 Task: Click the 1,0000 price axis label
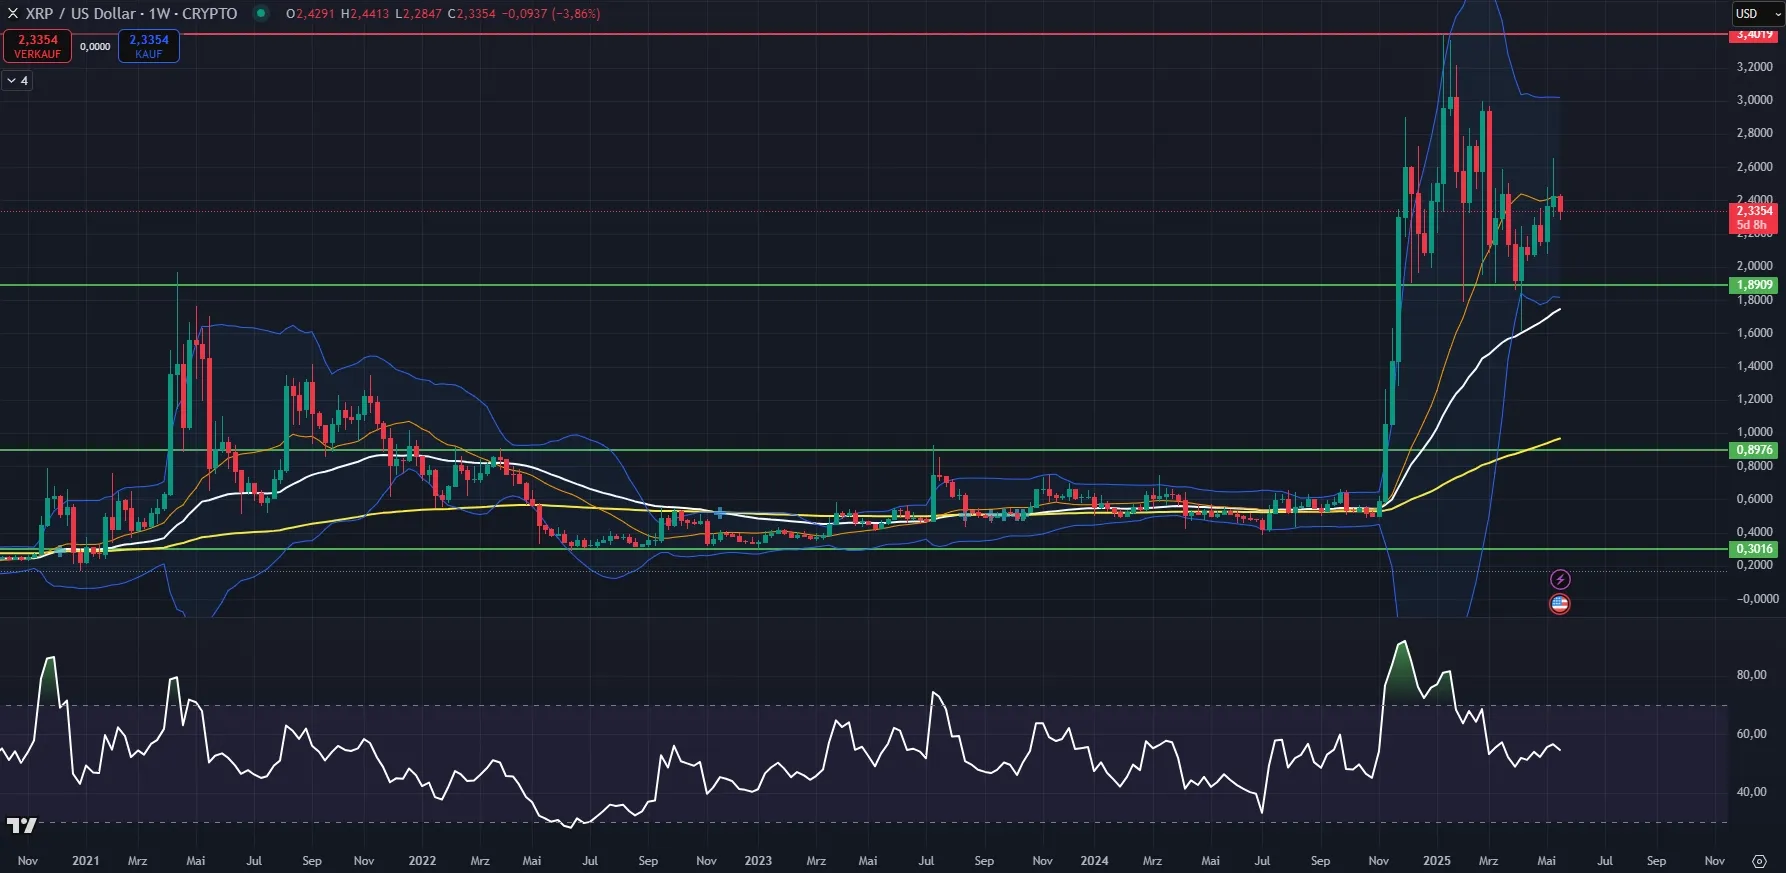[1754, 432]
